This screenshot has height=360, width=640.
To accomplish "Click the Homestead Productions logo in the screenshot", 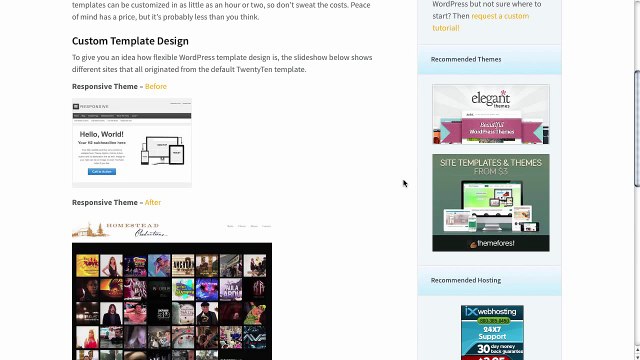I will [120, 230].
